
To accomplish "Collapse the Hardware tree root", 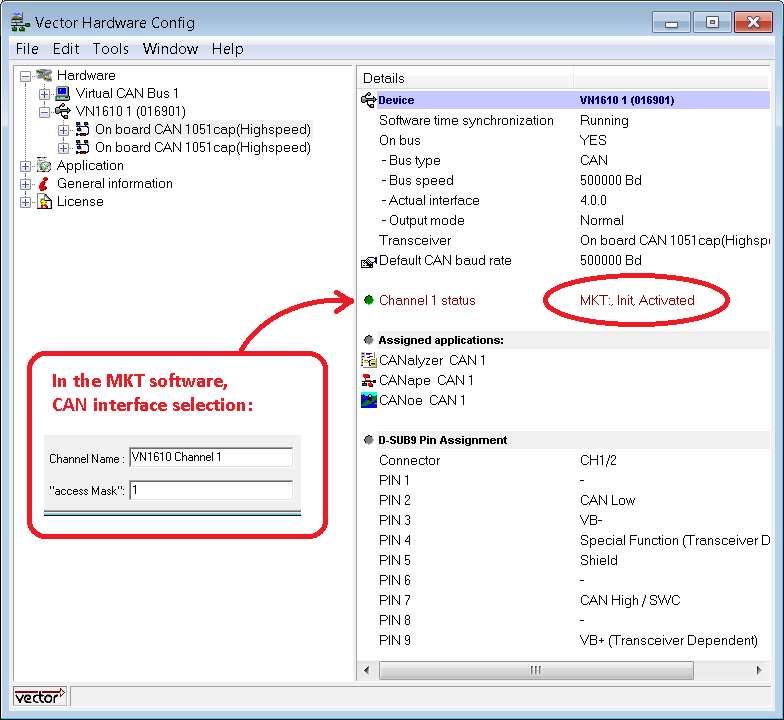I will tap(25, 76).
